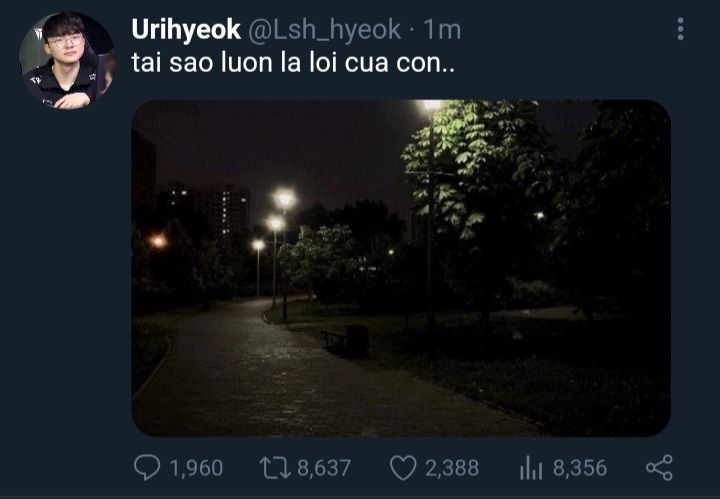720x499 pixels.
Task: Like the tweet with the heart icon
Action: [x=403, y=468]
